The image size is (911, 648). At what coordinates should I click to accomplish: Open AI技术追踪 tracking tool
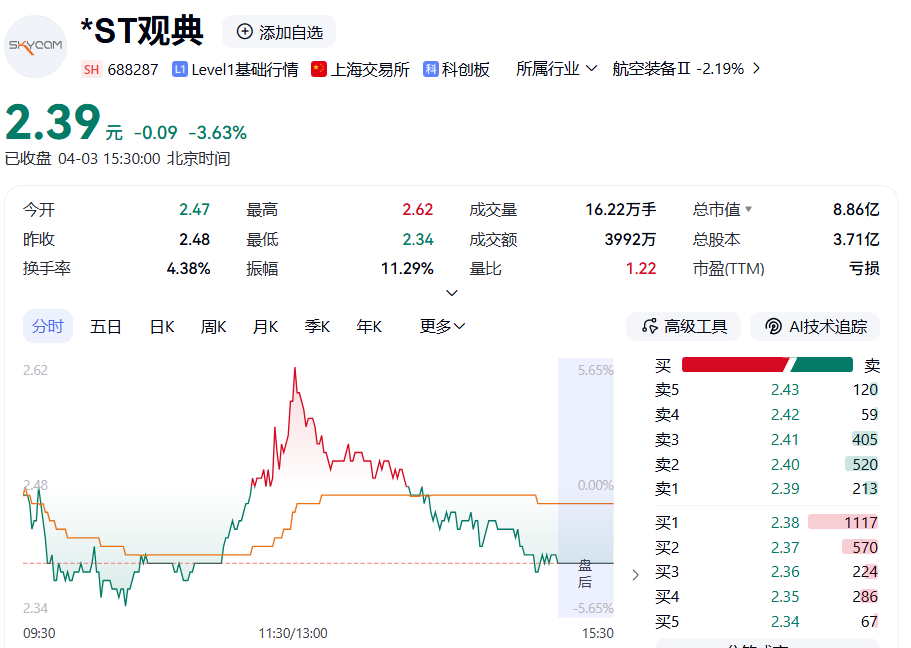[x=815, y=327]
